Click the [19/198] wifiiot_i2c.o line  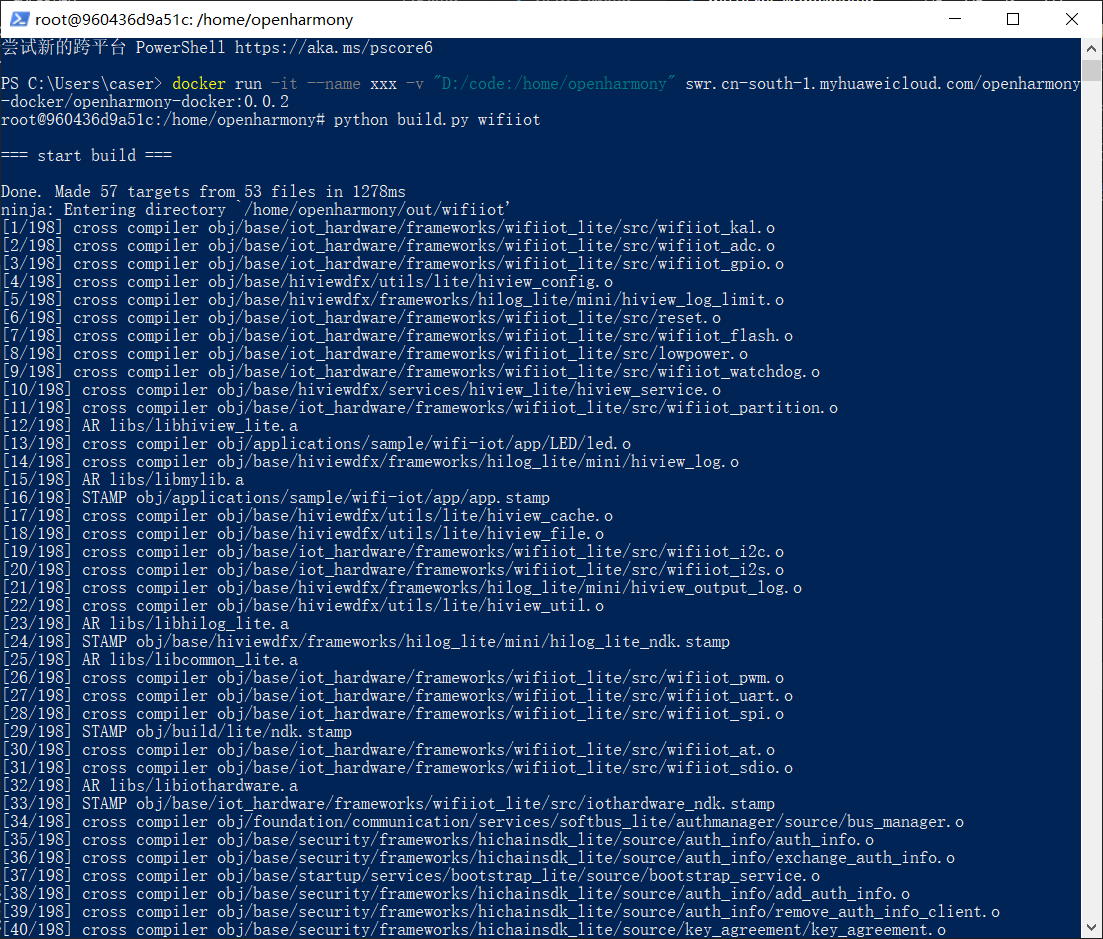click(x=393, y=551)
